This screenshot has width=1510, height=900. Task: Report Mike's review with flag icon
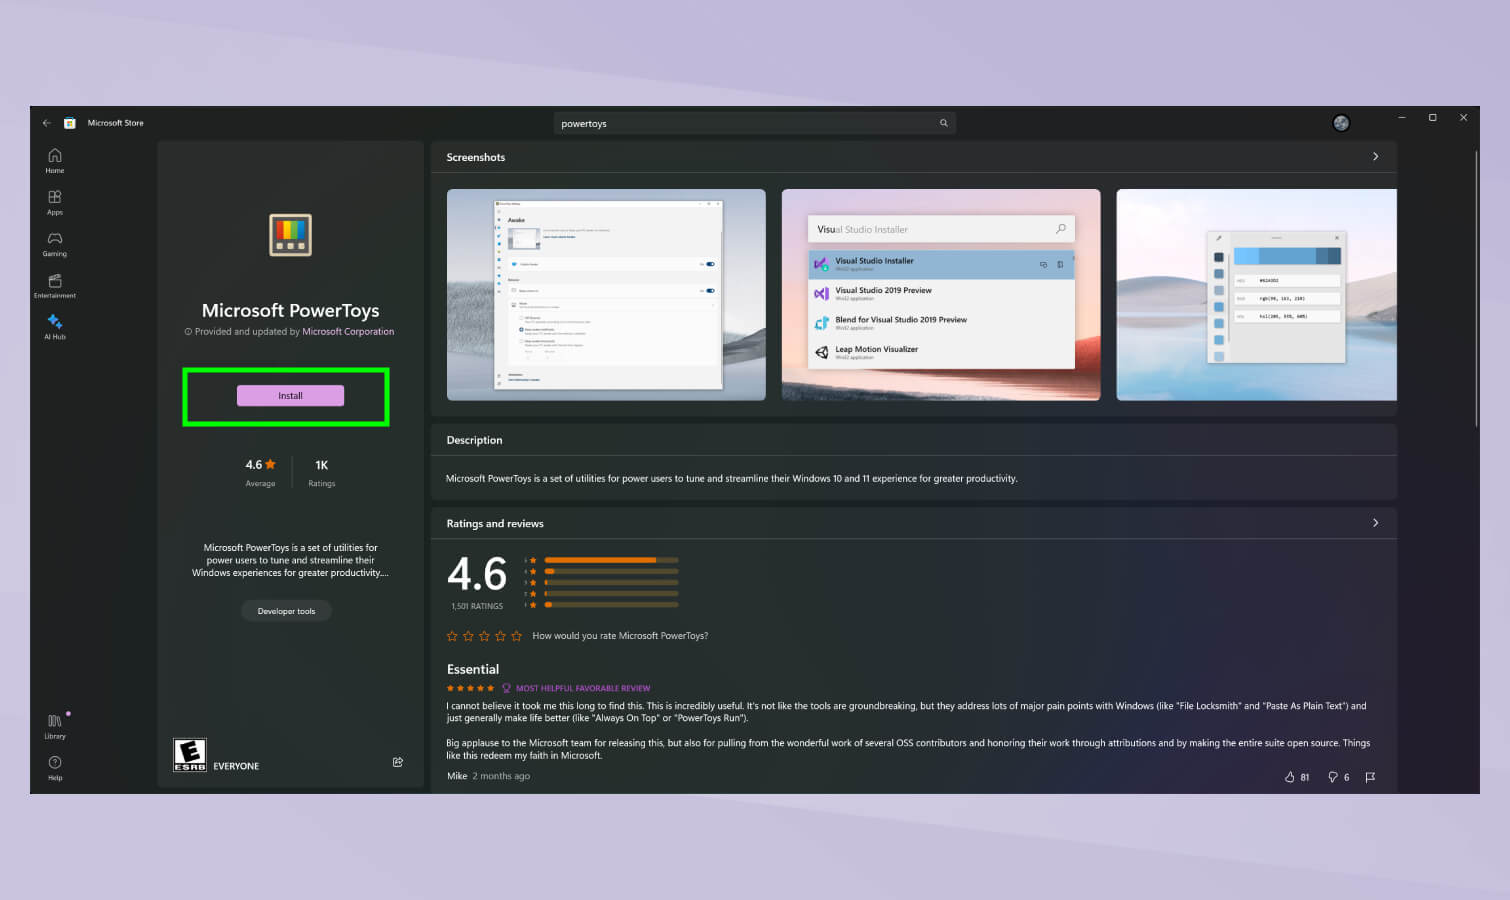coord(1370,777)
